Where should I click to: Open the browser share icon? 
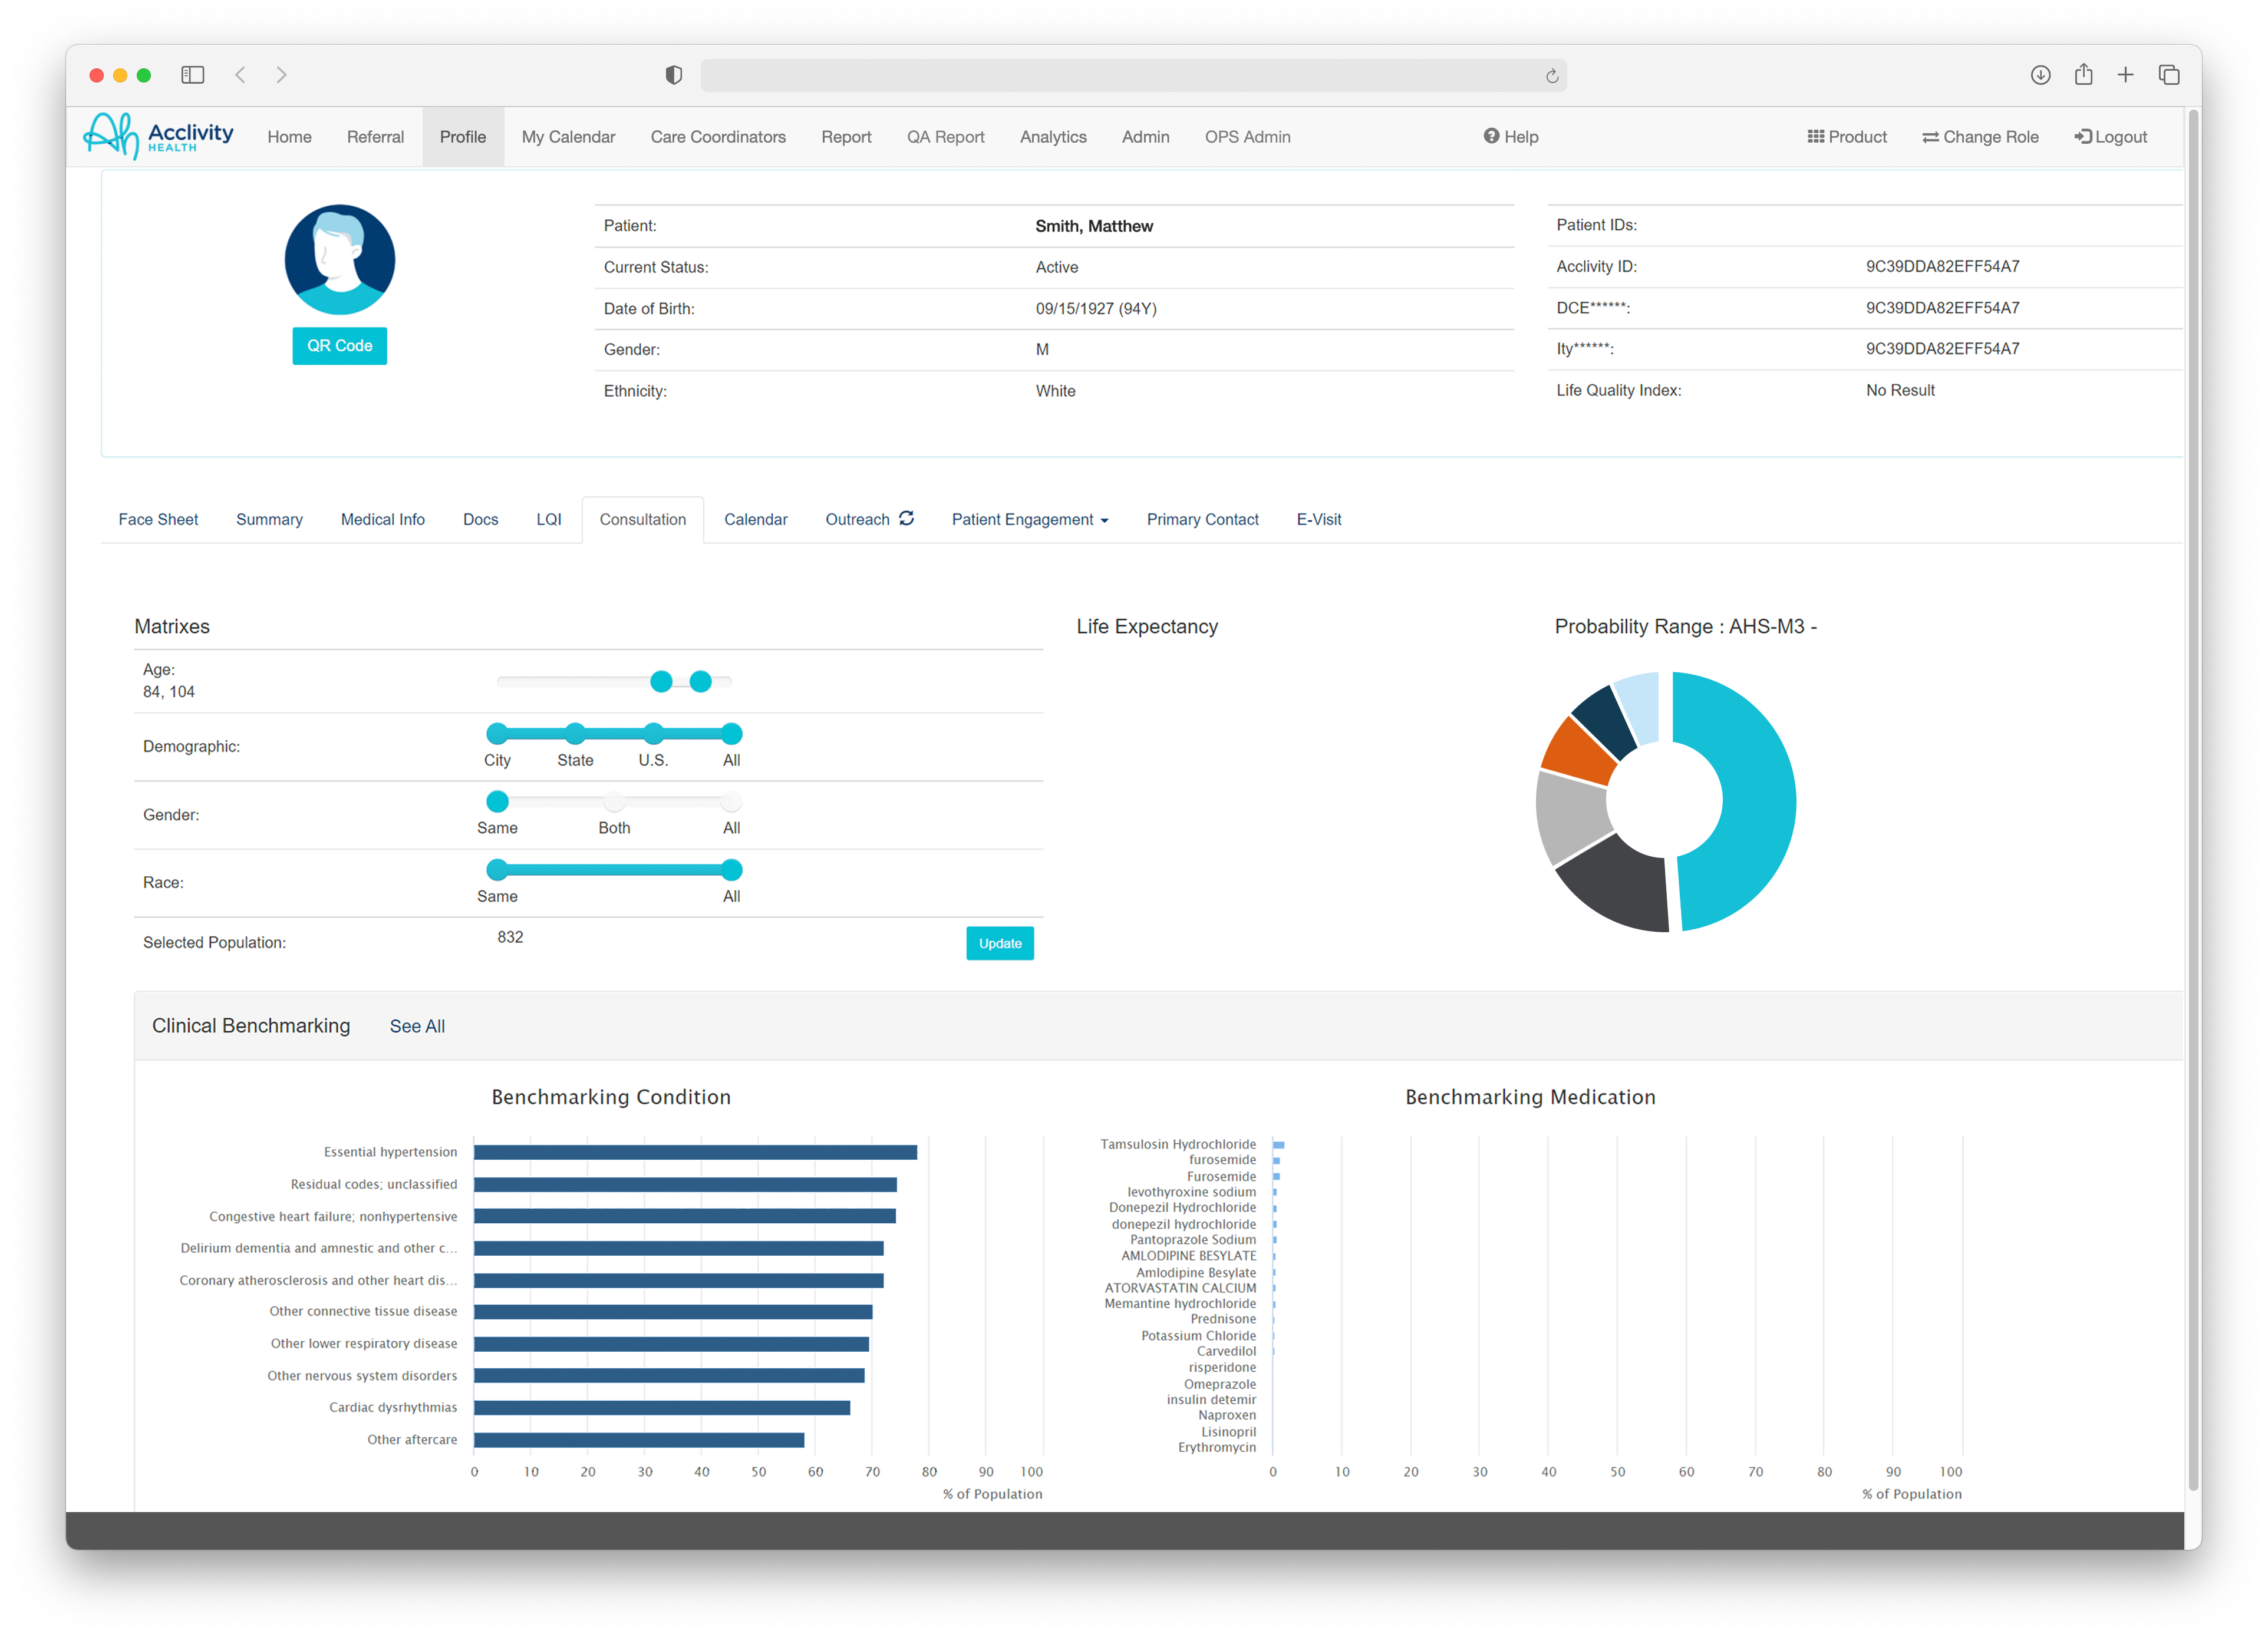2084,75
